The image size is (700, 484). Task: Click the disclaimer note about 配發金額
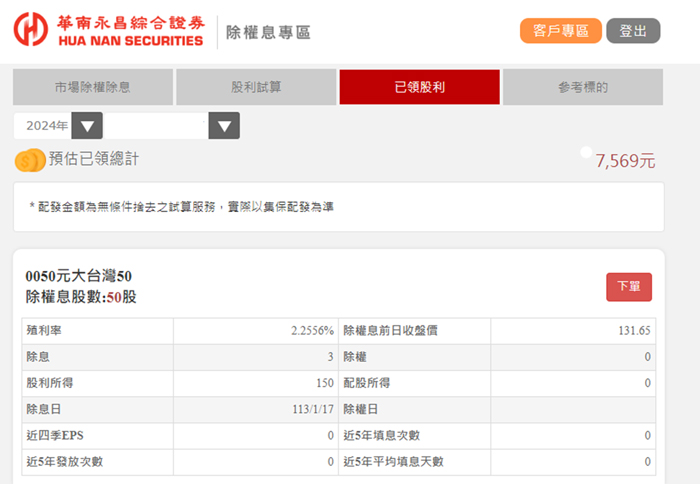point(182,207)
